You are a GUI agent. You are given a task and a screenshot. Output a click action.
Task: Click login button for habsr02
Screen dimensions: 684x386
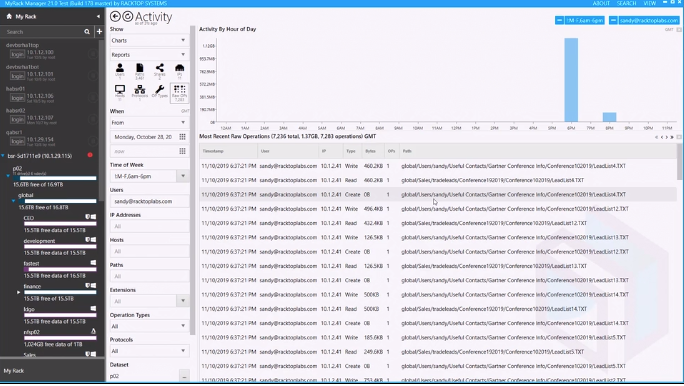tap(17, 120)
